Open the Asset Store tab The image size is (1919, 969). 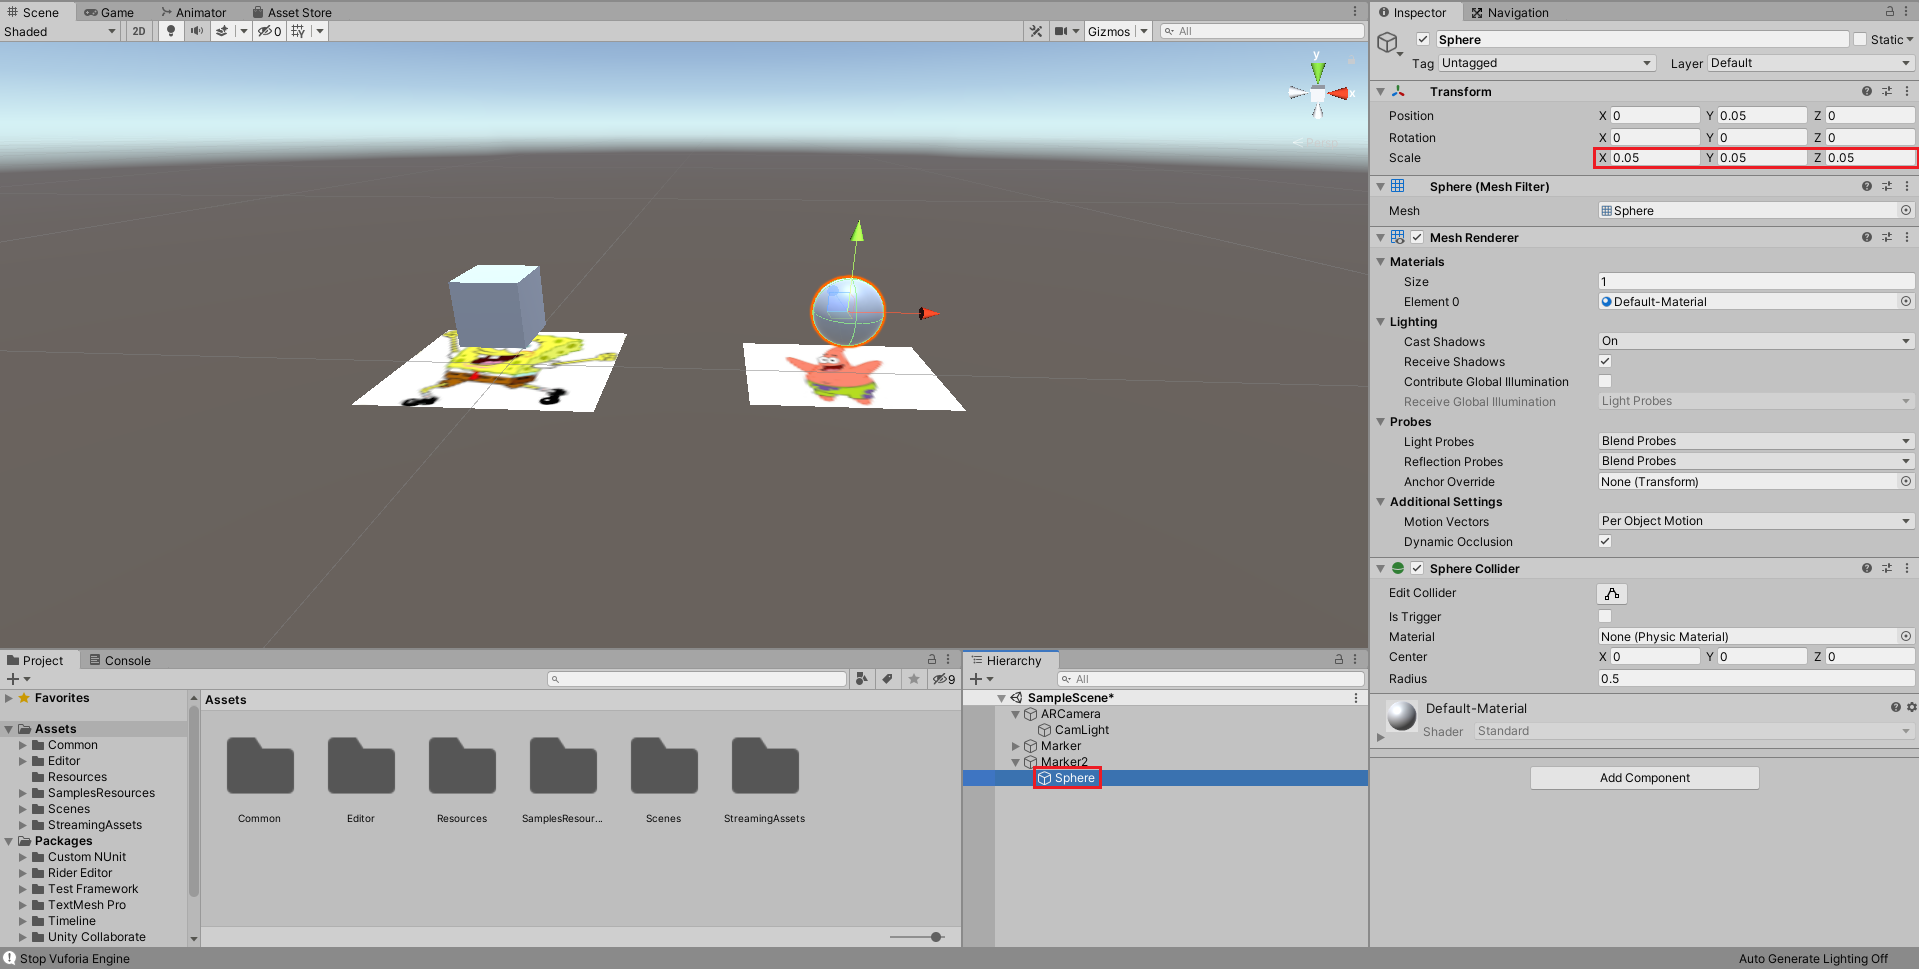point(292,12)
